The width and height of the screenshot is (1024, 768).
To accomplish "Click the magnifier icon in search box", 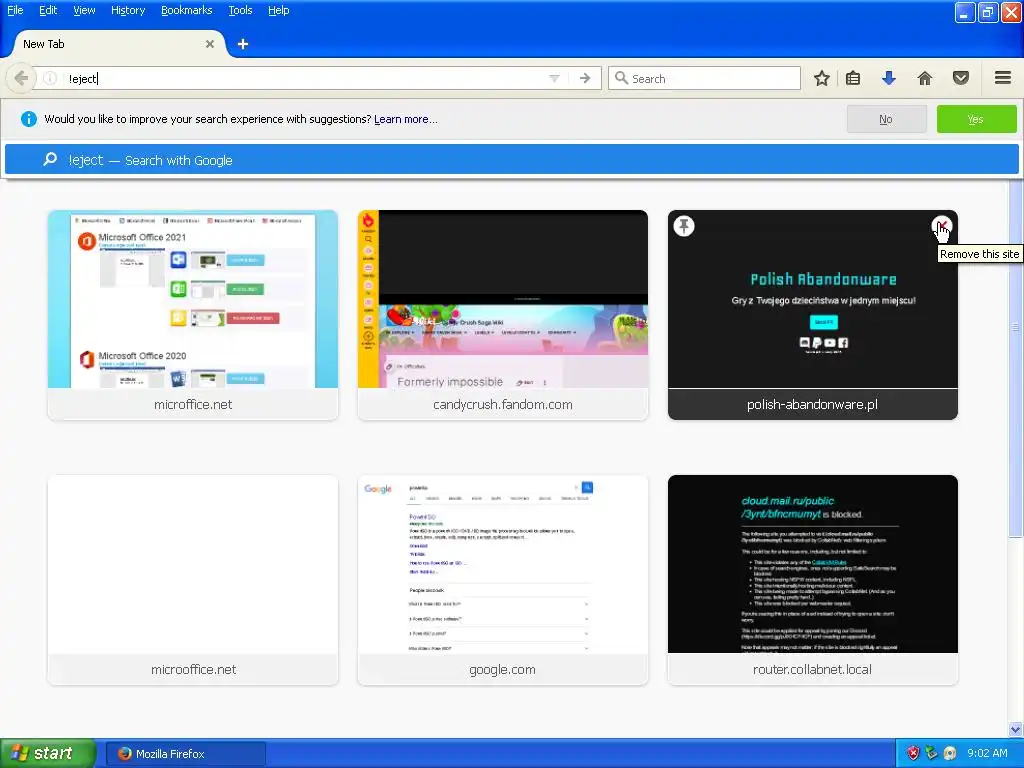I will point(621,78).
